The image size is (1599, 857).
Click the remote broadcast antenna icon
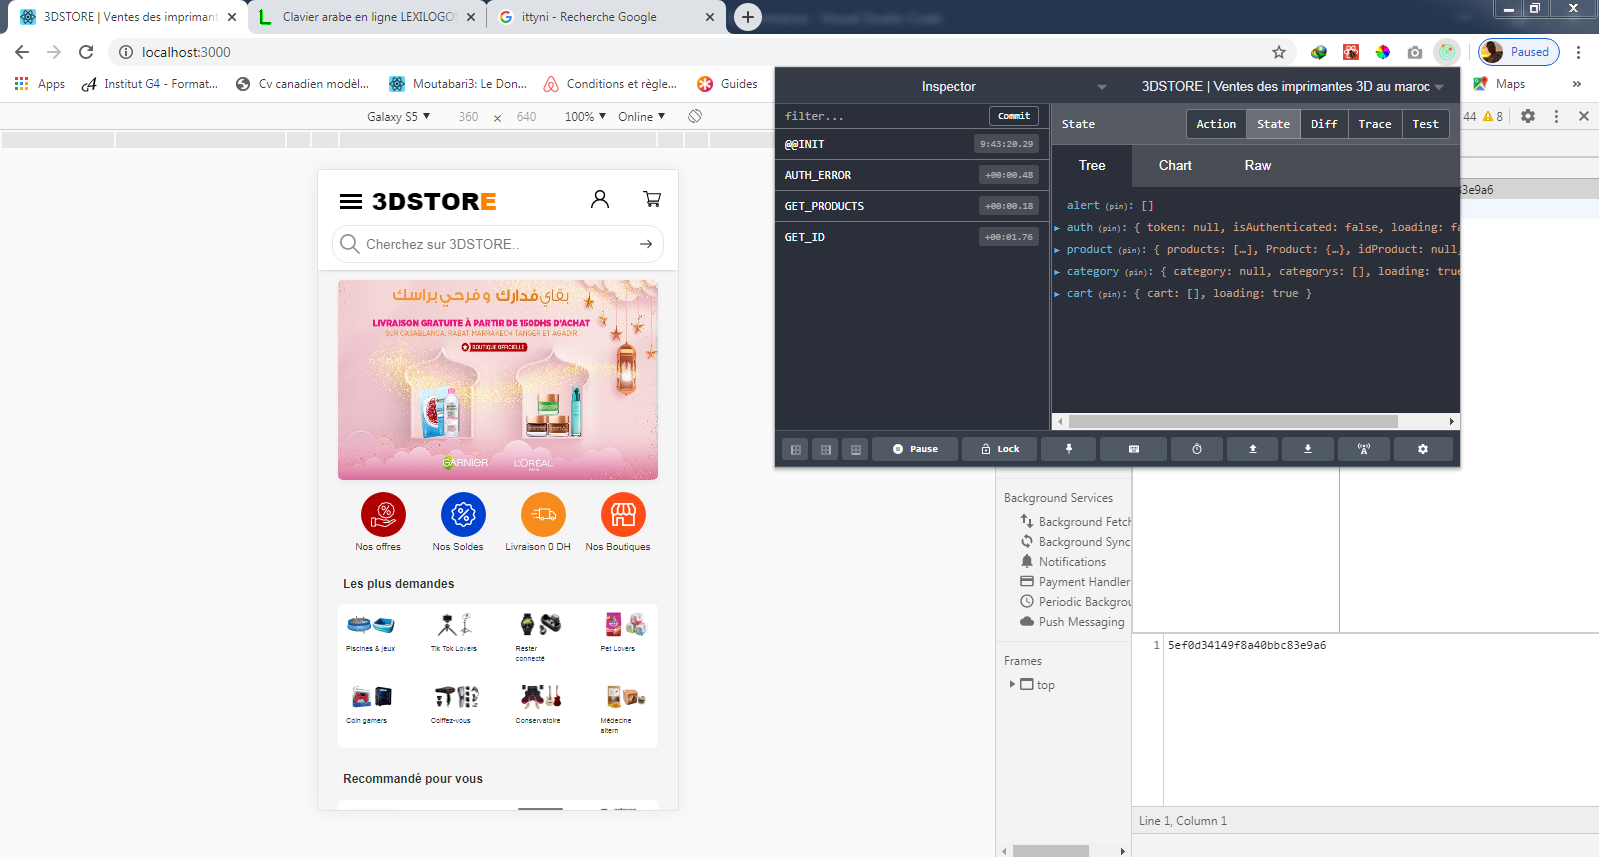tap(1363, 449)
